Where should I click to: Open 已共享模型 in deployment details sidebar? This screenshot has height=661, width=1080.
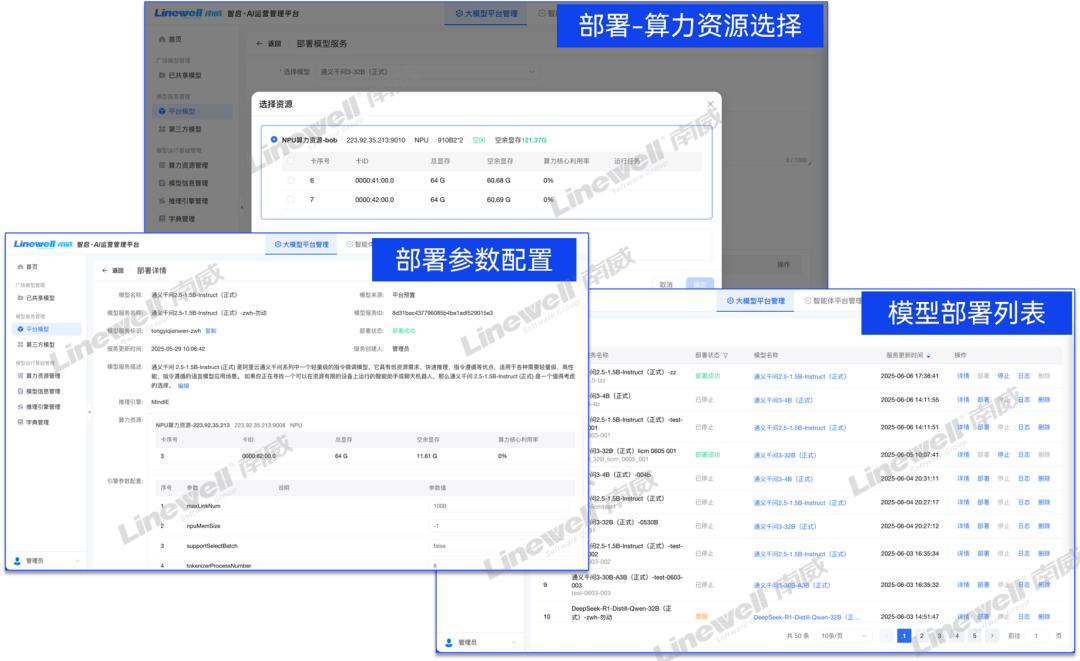point(40,298)
